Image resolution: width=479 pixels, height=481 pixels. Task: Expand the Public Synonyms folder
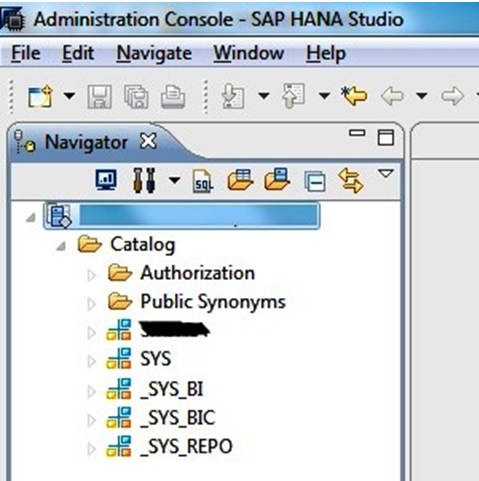91,304
